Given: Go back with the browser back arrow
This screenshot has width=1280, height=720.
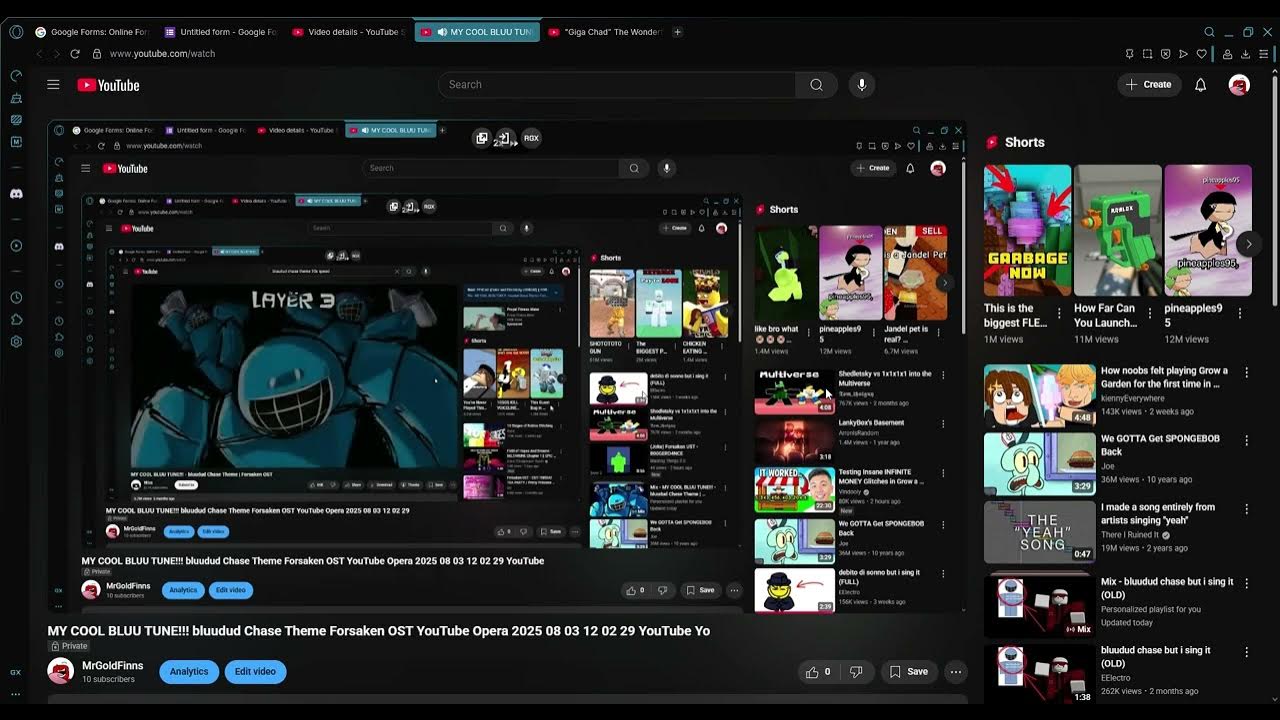Looking at the screenshot, I should coord(40,54).
